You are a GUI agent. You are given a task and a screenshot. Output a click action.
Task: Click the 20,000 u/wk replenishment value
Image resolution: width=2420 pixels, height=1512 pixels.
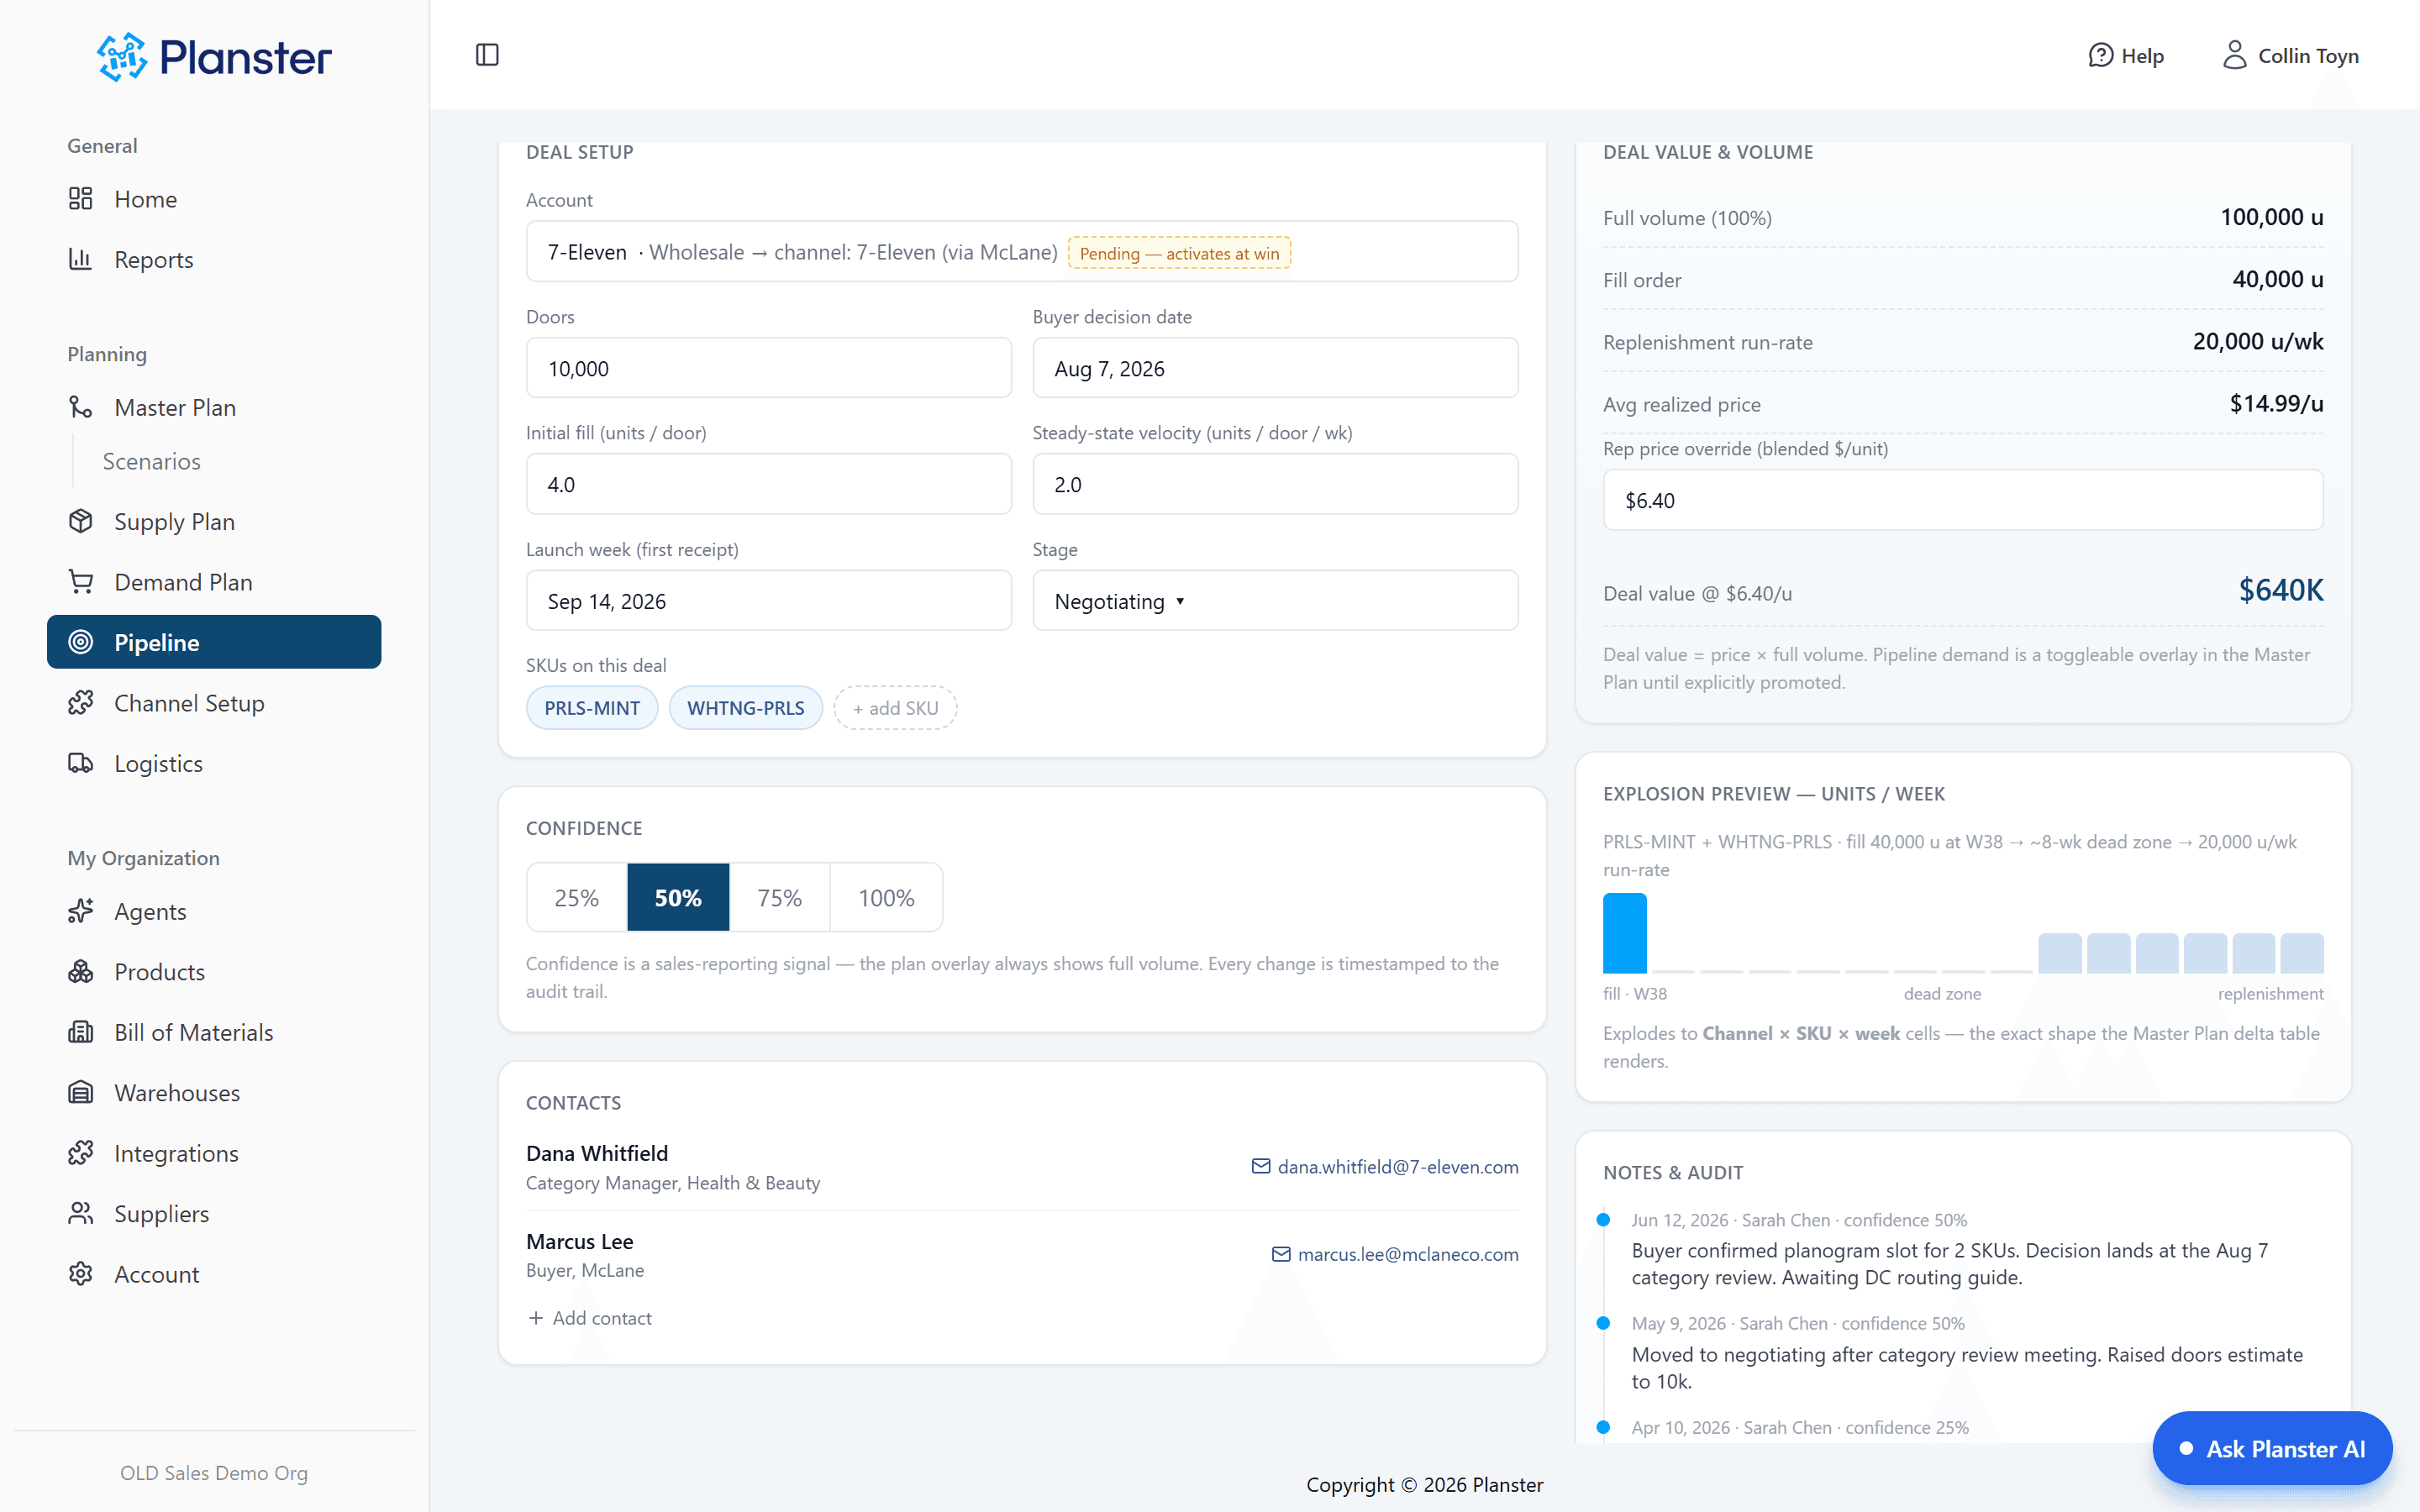pos(2258,341)
